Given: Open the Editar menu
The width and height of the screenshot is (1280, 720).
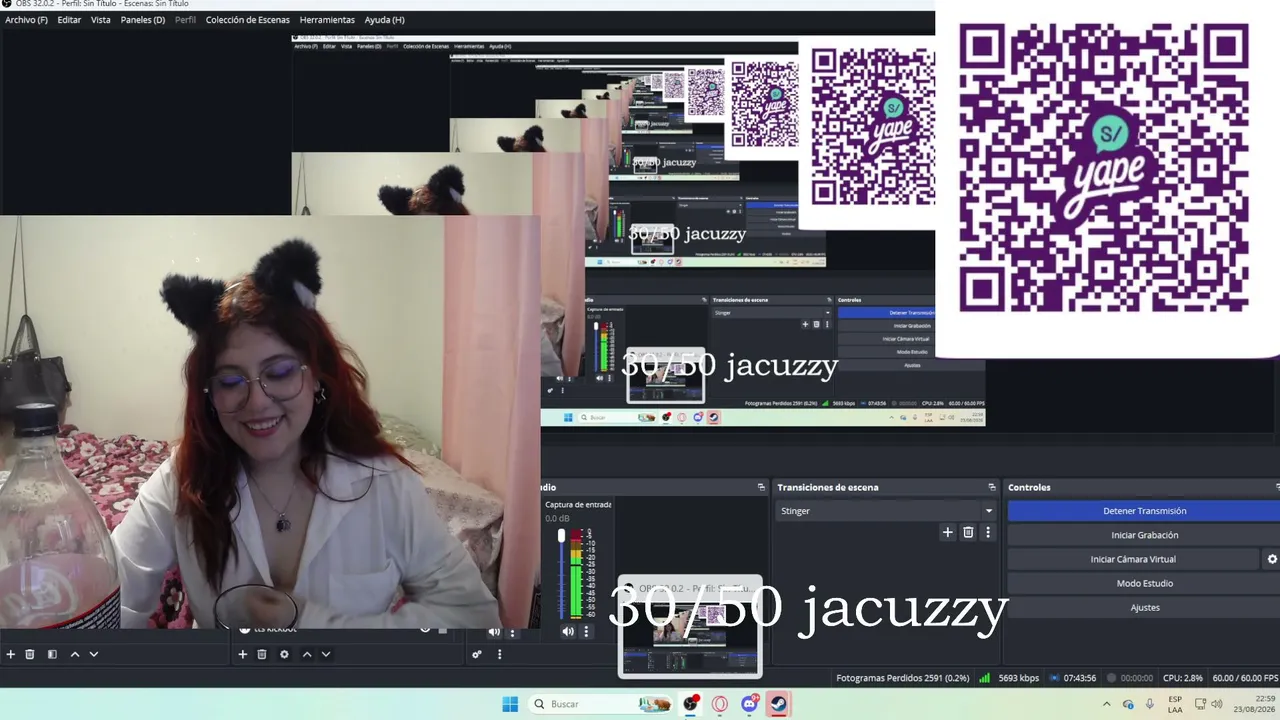Looking at the screenshot, I should (69, 20).
